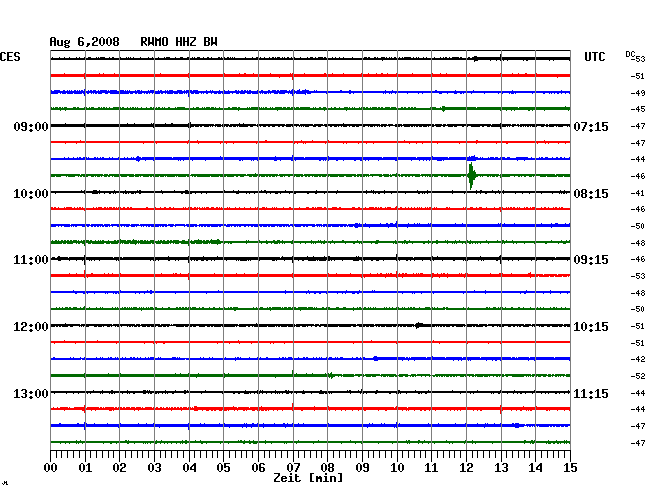
Task: Click the date label Aug 6,2008
Action: 84,42
